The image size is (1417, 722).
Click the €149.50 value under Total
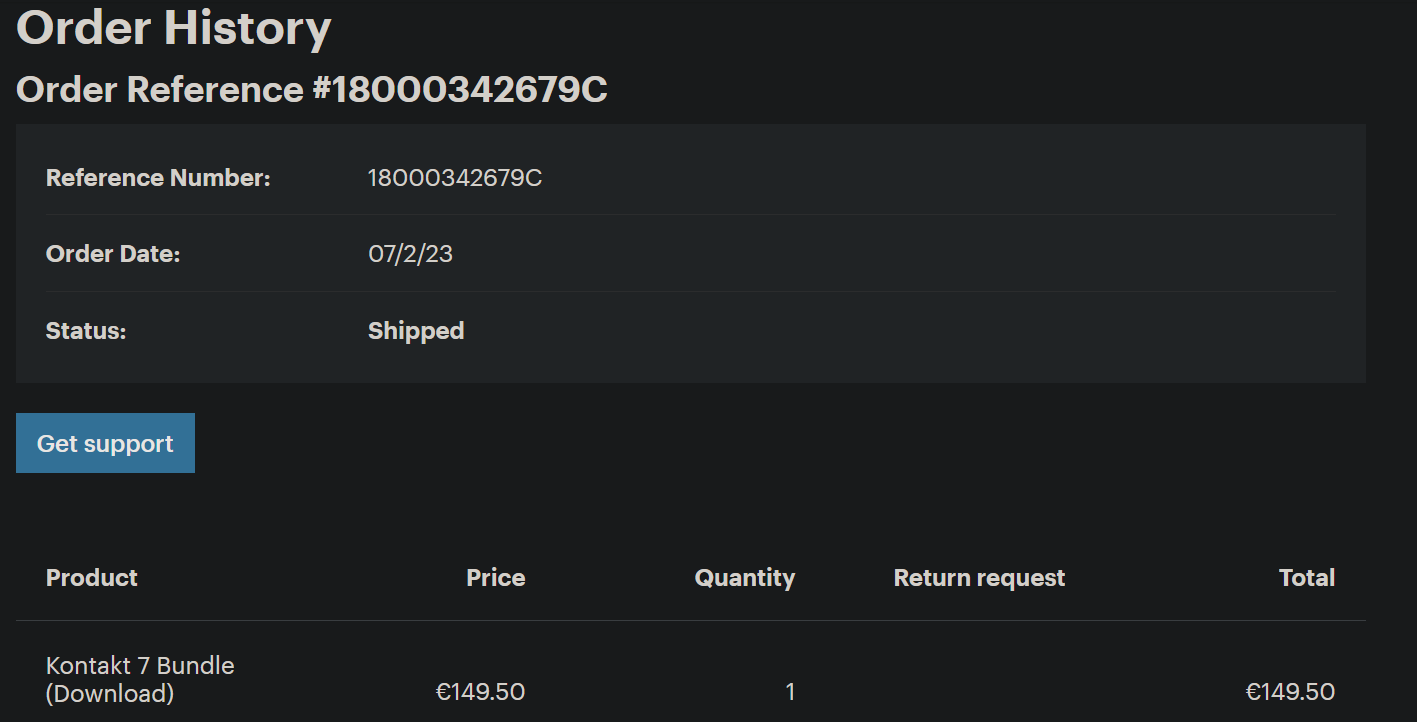(1290, 692)
